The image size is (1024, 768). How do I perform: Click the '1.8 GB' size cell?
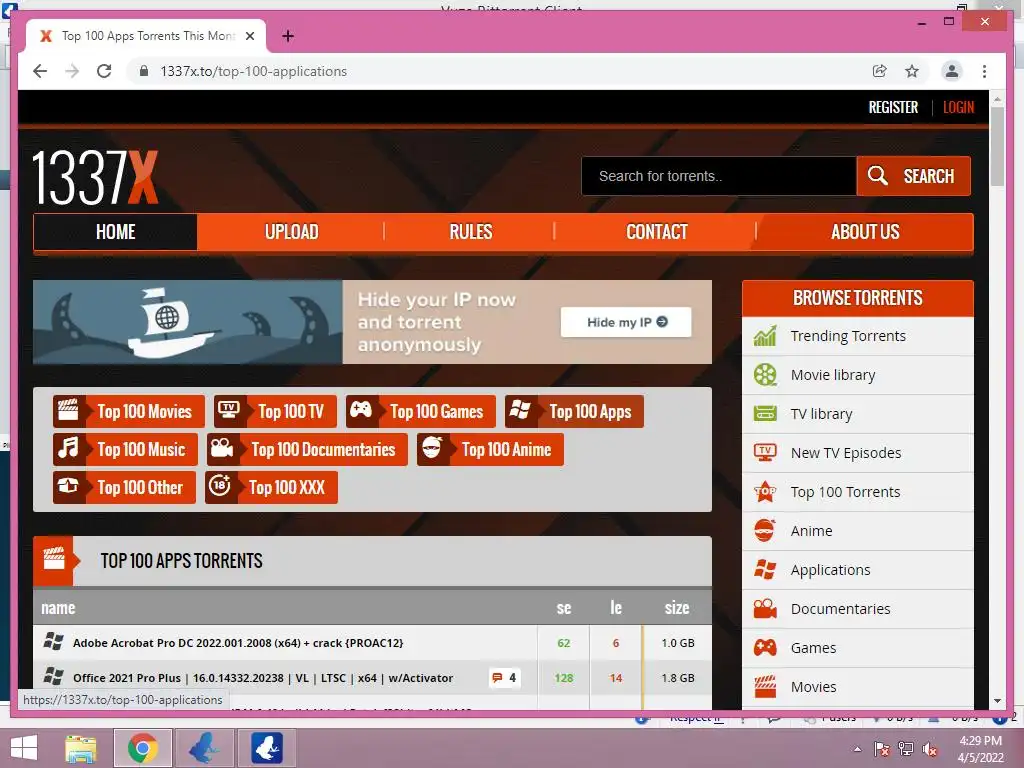coord(677,678)
